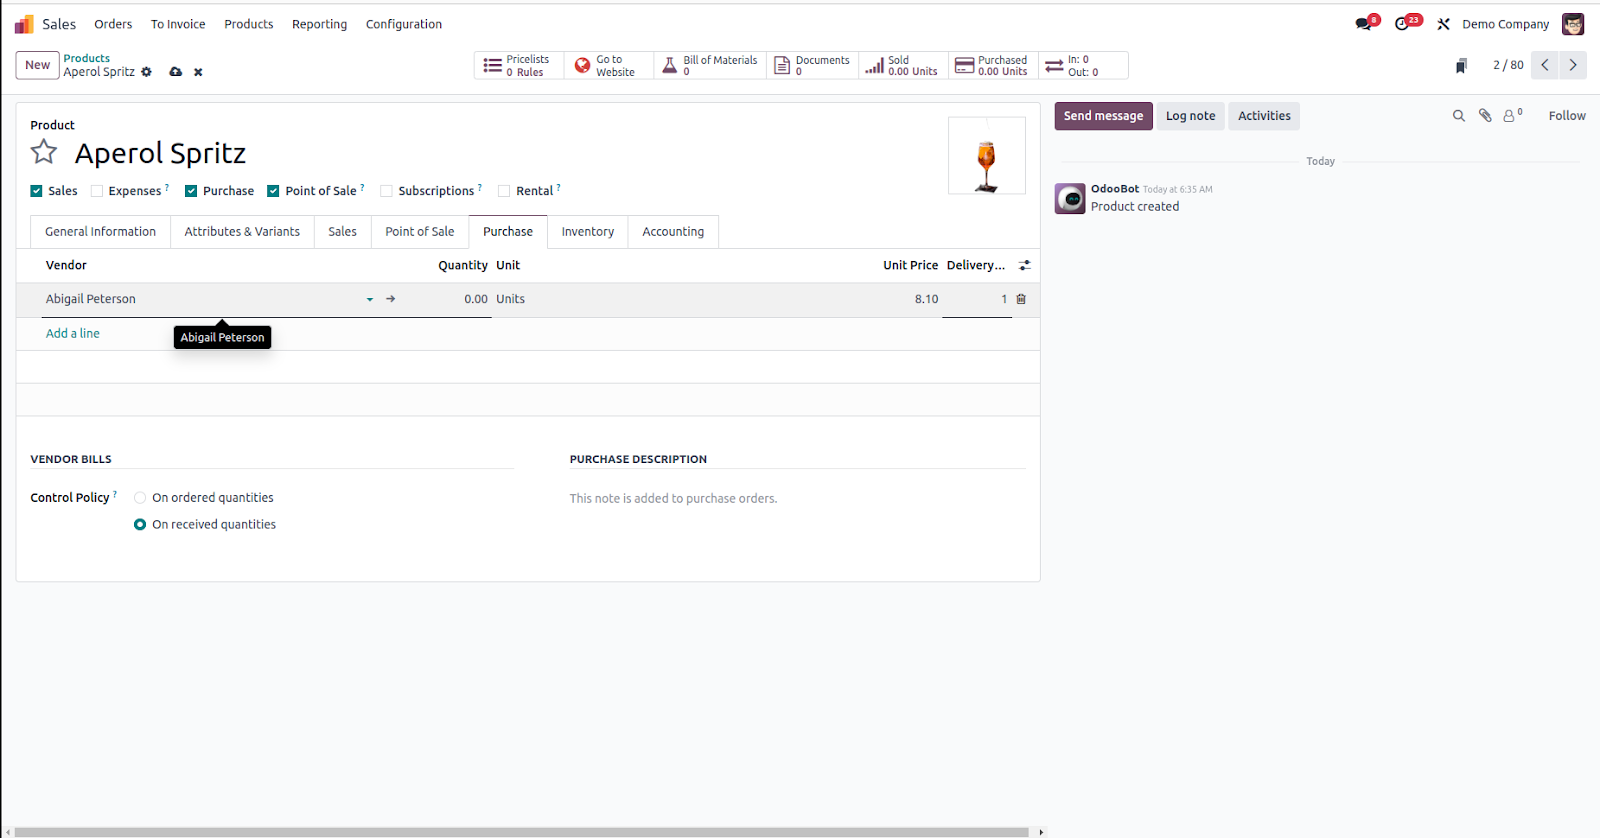Mark Aperol Spritz as favorite with star
The height and width of the screenshot is (838, 1600).
click(x=44, y=152)
